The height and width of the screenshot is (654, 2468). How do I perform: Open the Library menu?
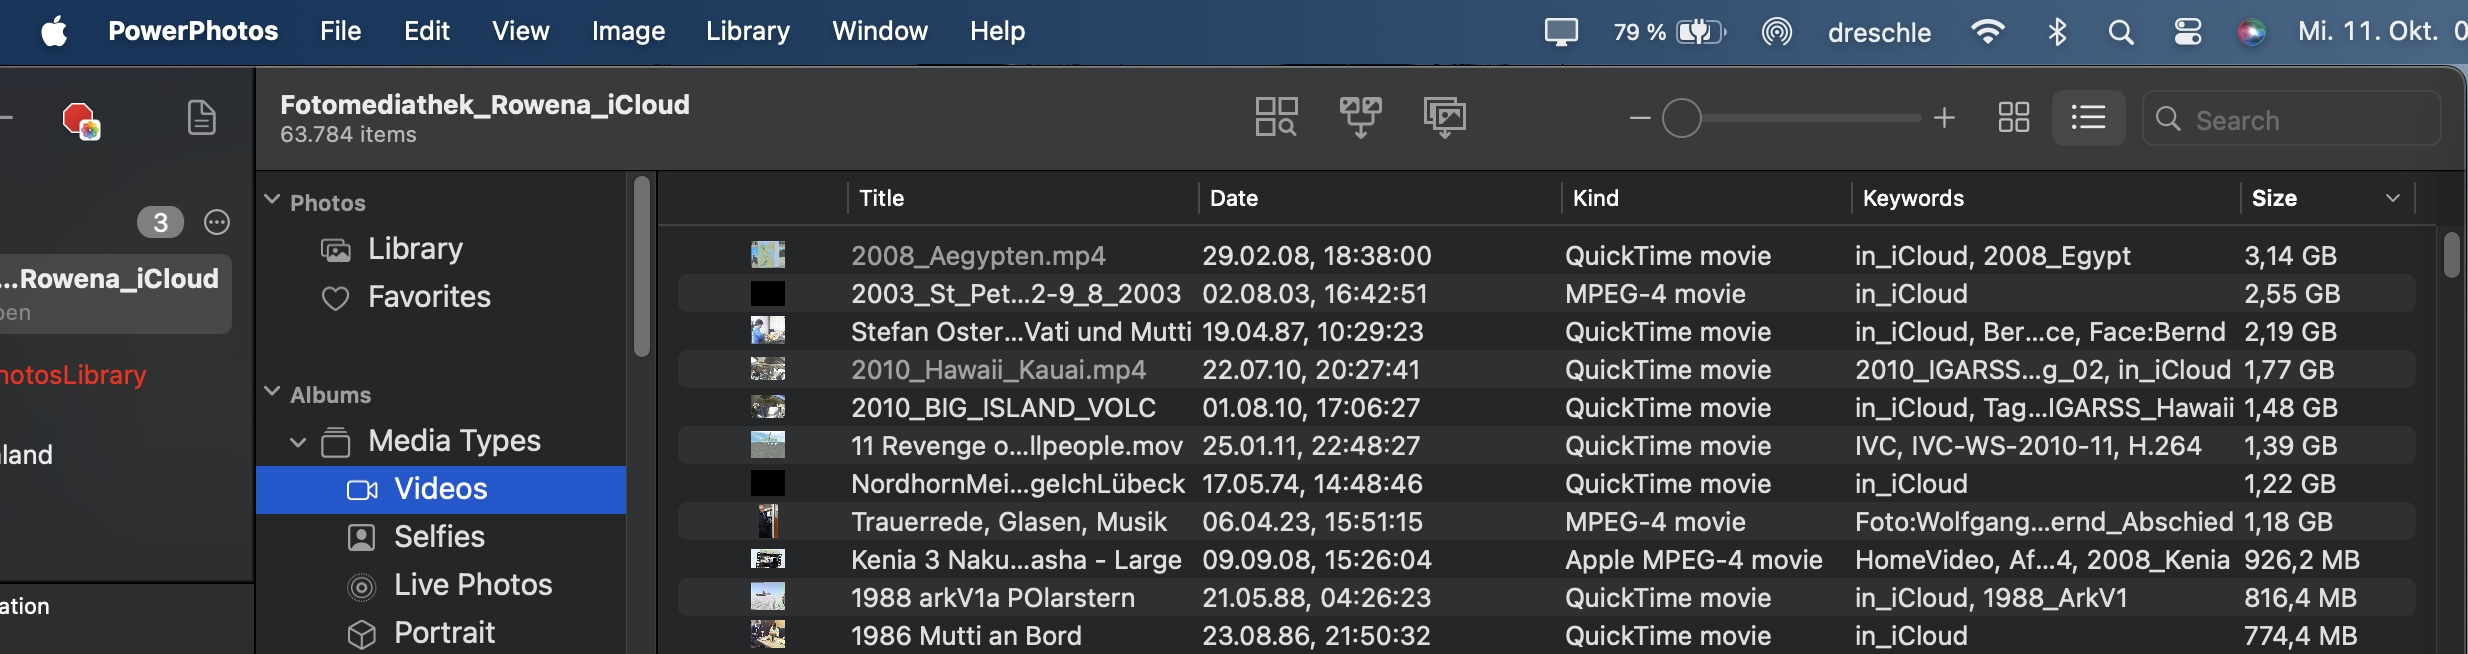point(747,32)
